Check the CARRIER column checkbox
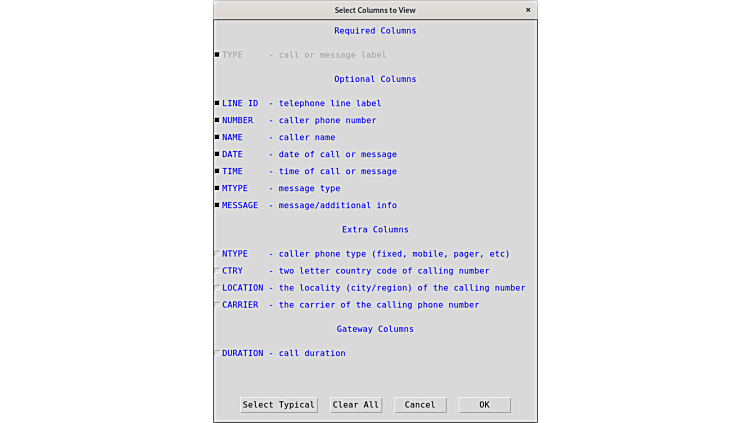 pos(217,304)
